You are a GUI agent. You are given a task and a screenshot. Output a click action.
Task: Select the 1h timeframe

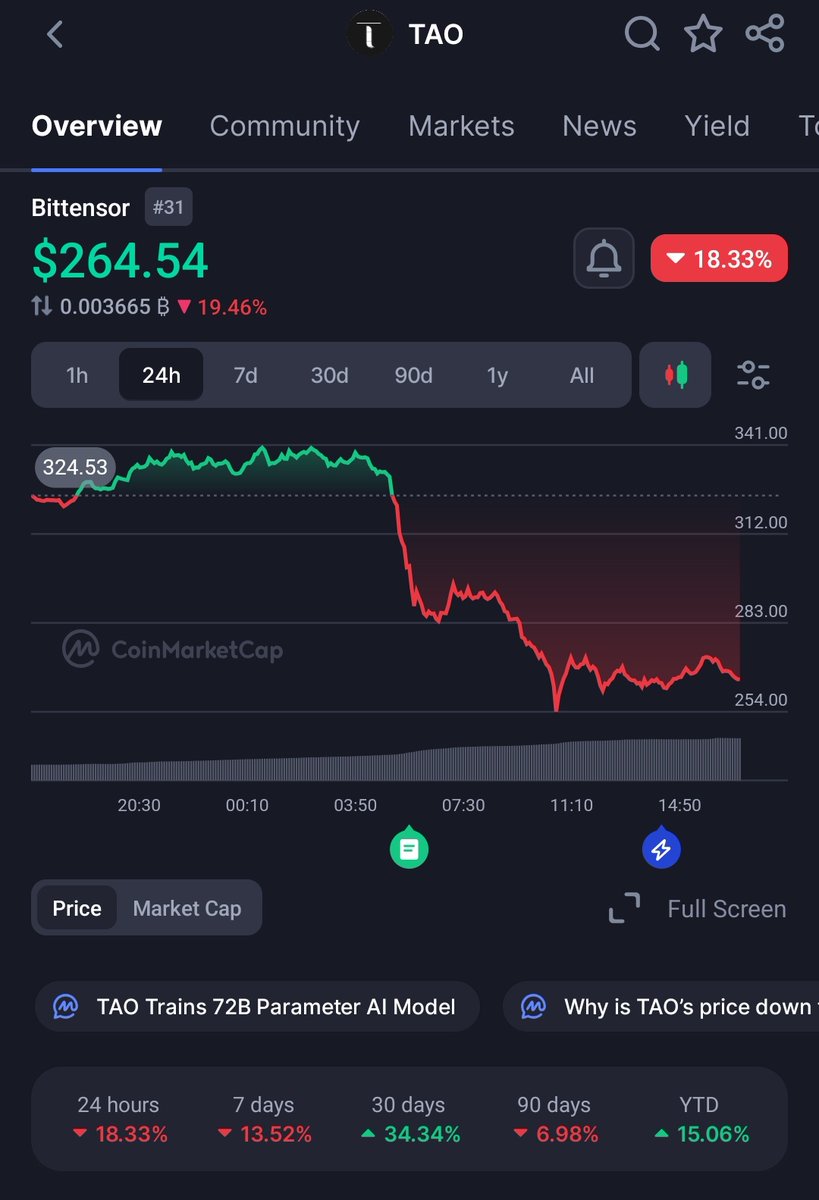[77, 375]
